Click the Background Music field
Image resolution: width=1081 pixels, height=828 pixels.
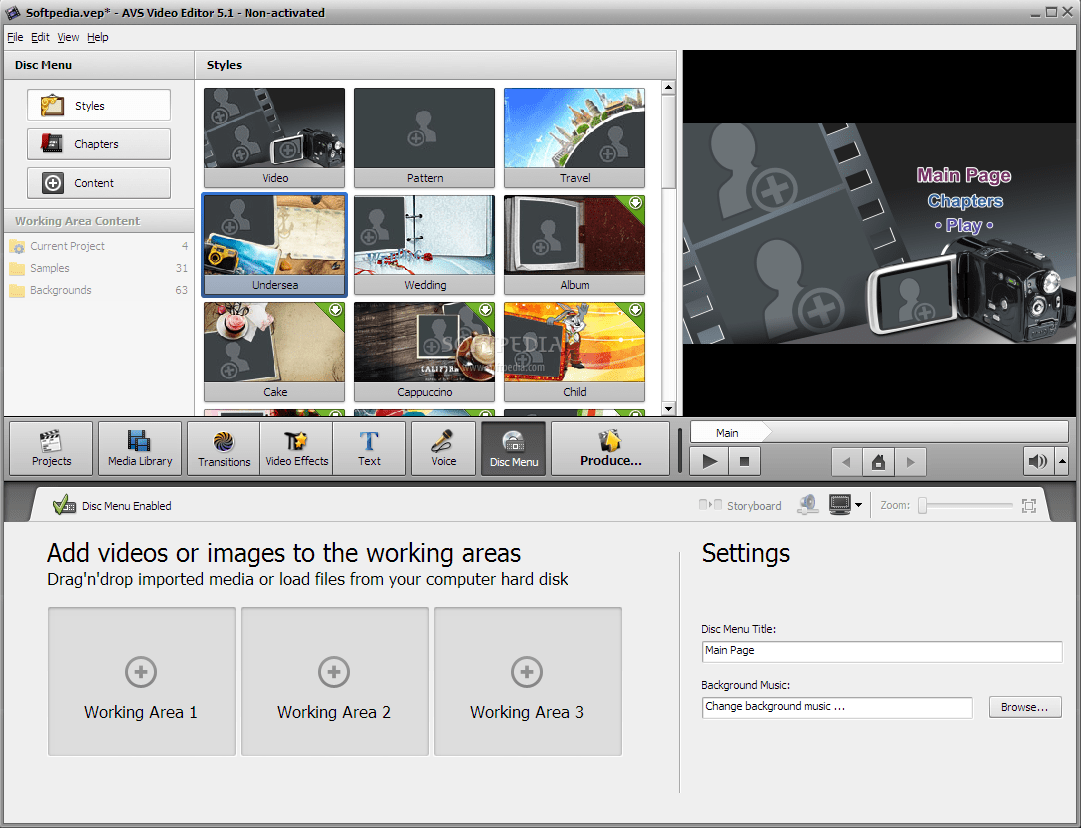click(x=837, y=707)
